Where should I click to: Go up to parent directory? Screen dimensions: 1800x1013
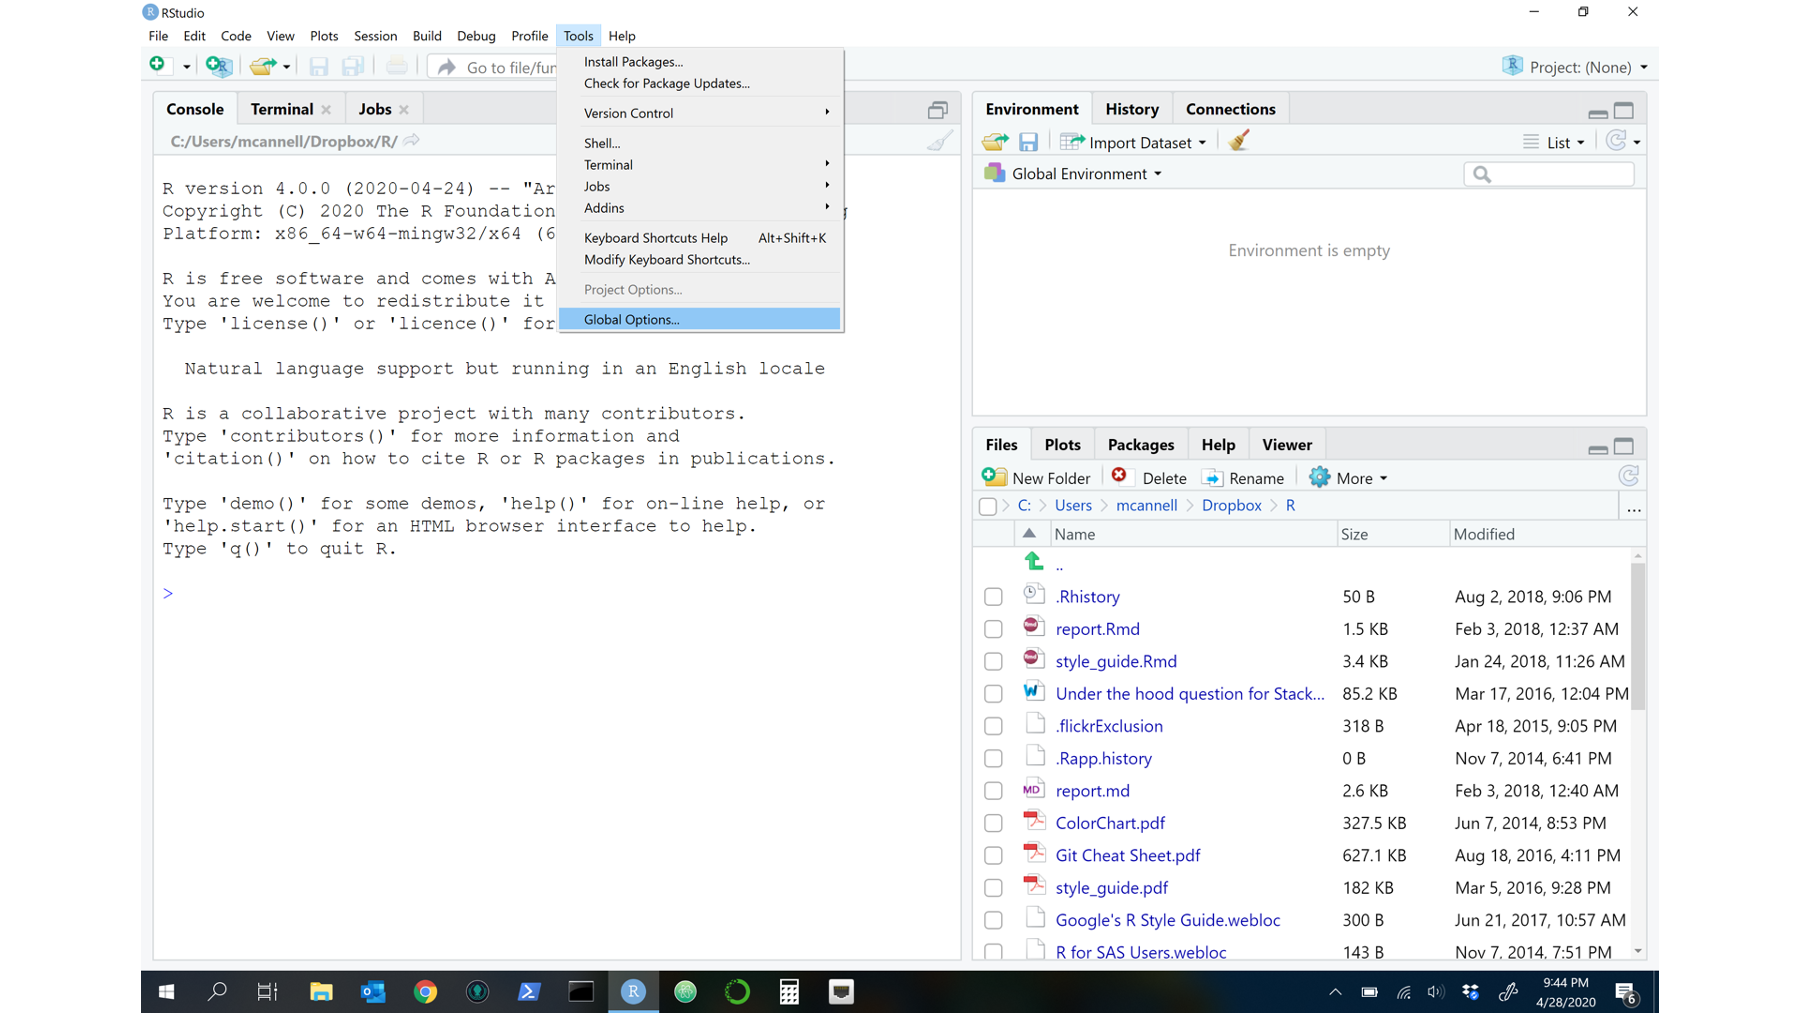tap(1034, 562)
